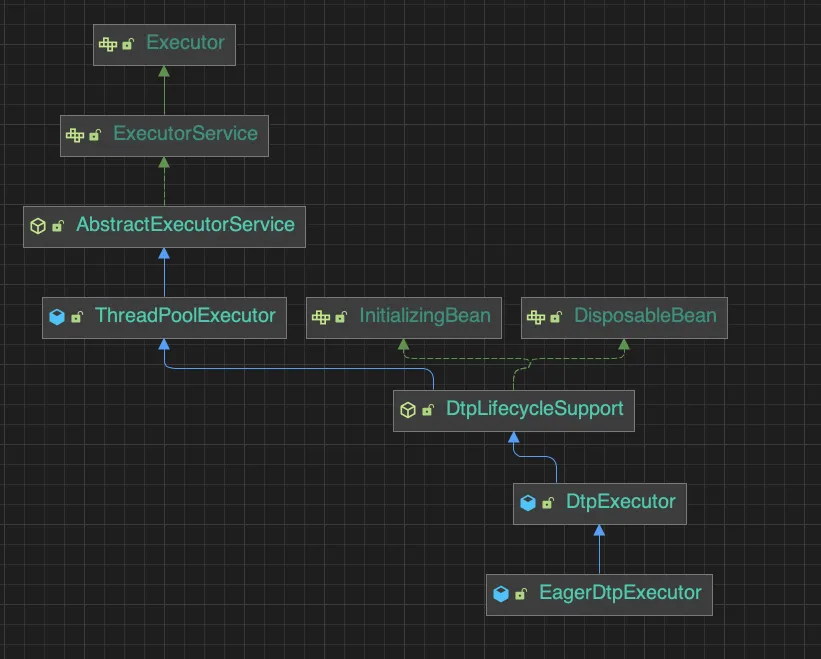
Task: Select the Executor node label
Action: click(185, 42)
